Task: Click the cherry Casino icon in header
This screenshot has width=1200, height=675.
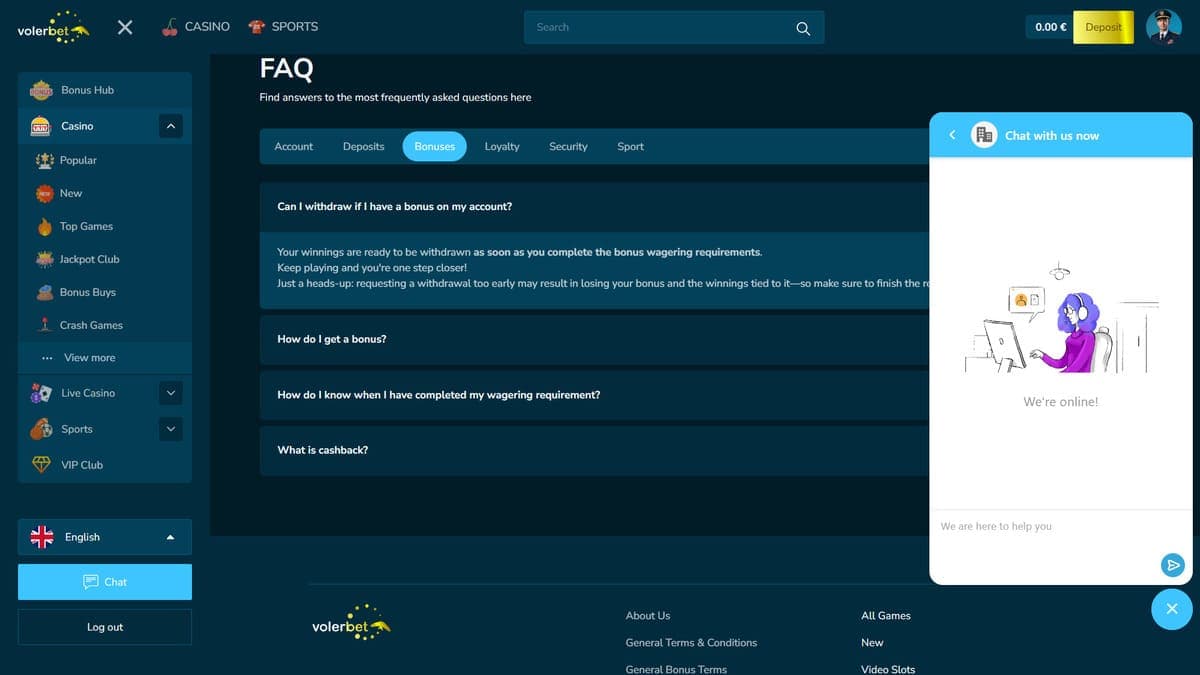Action: (170, 27)
